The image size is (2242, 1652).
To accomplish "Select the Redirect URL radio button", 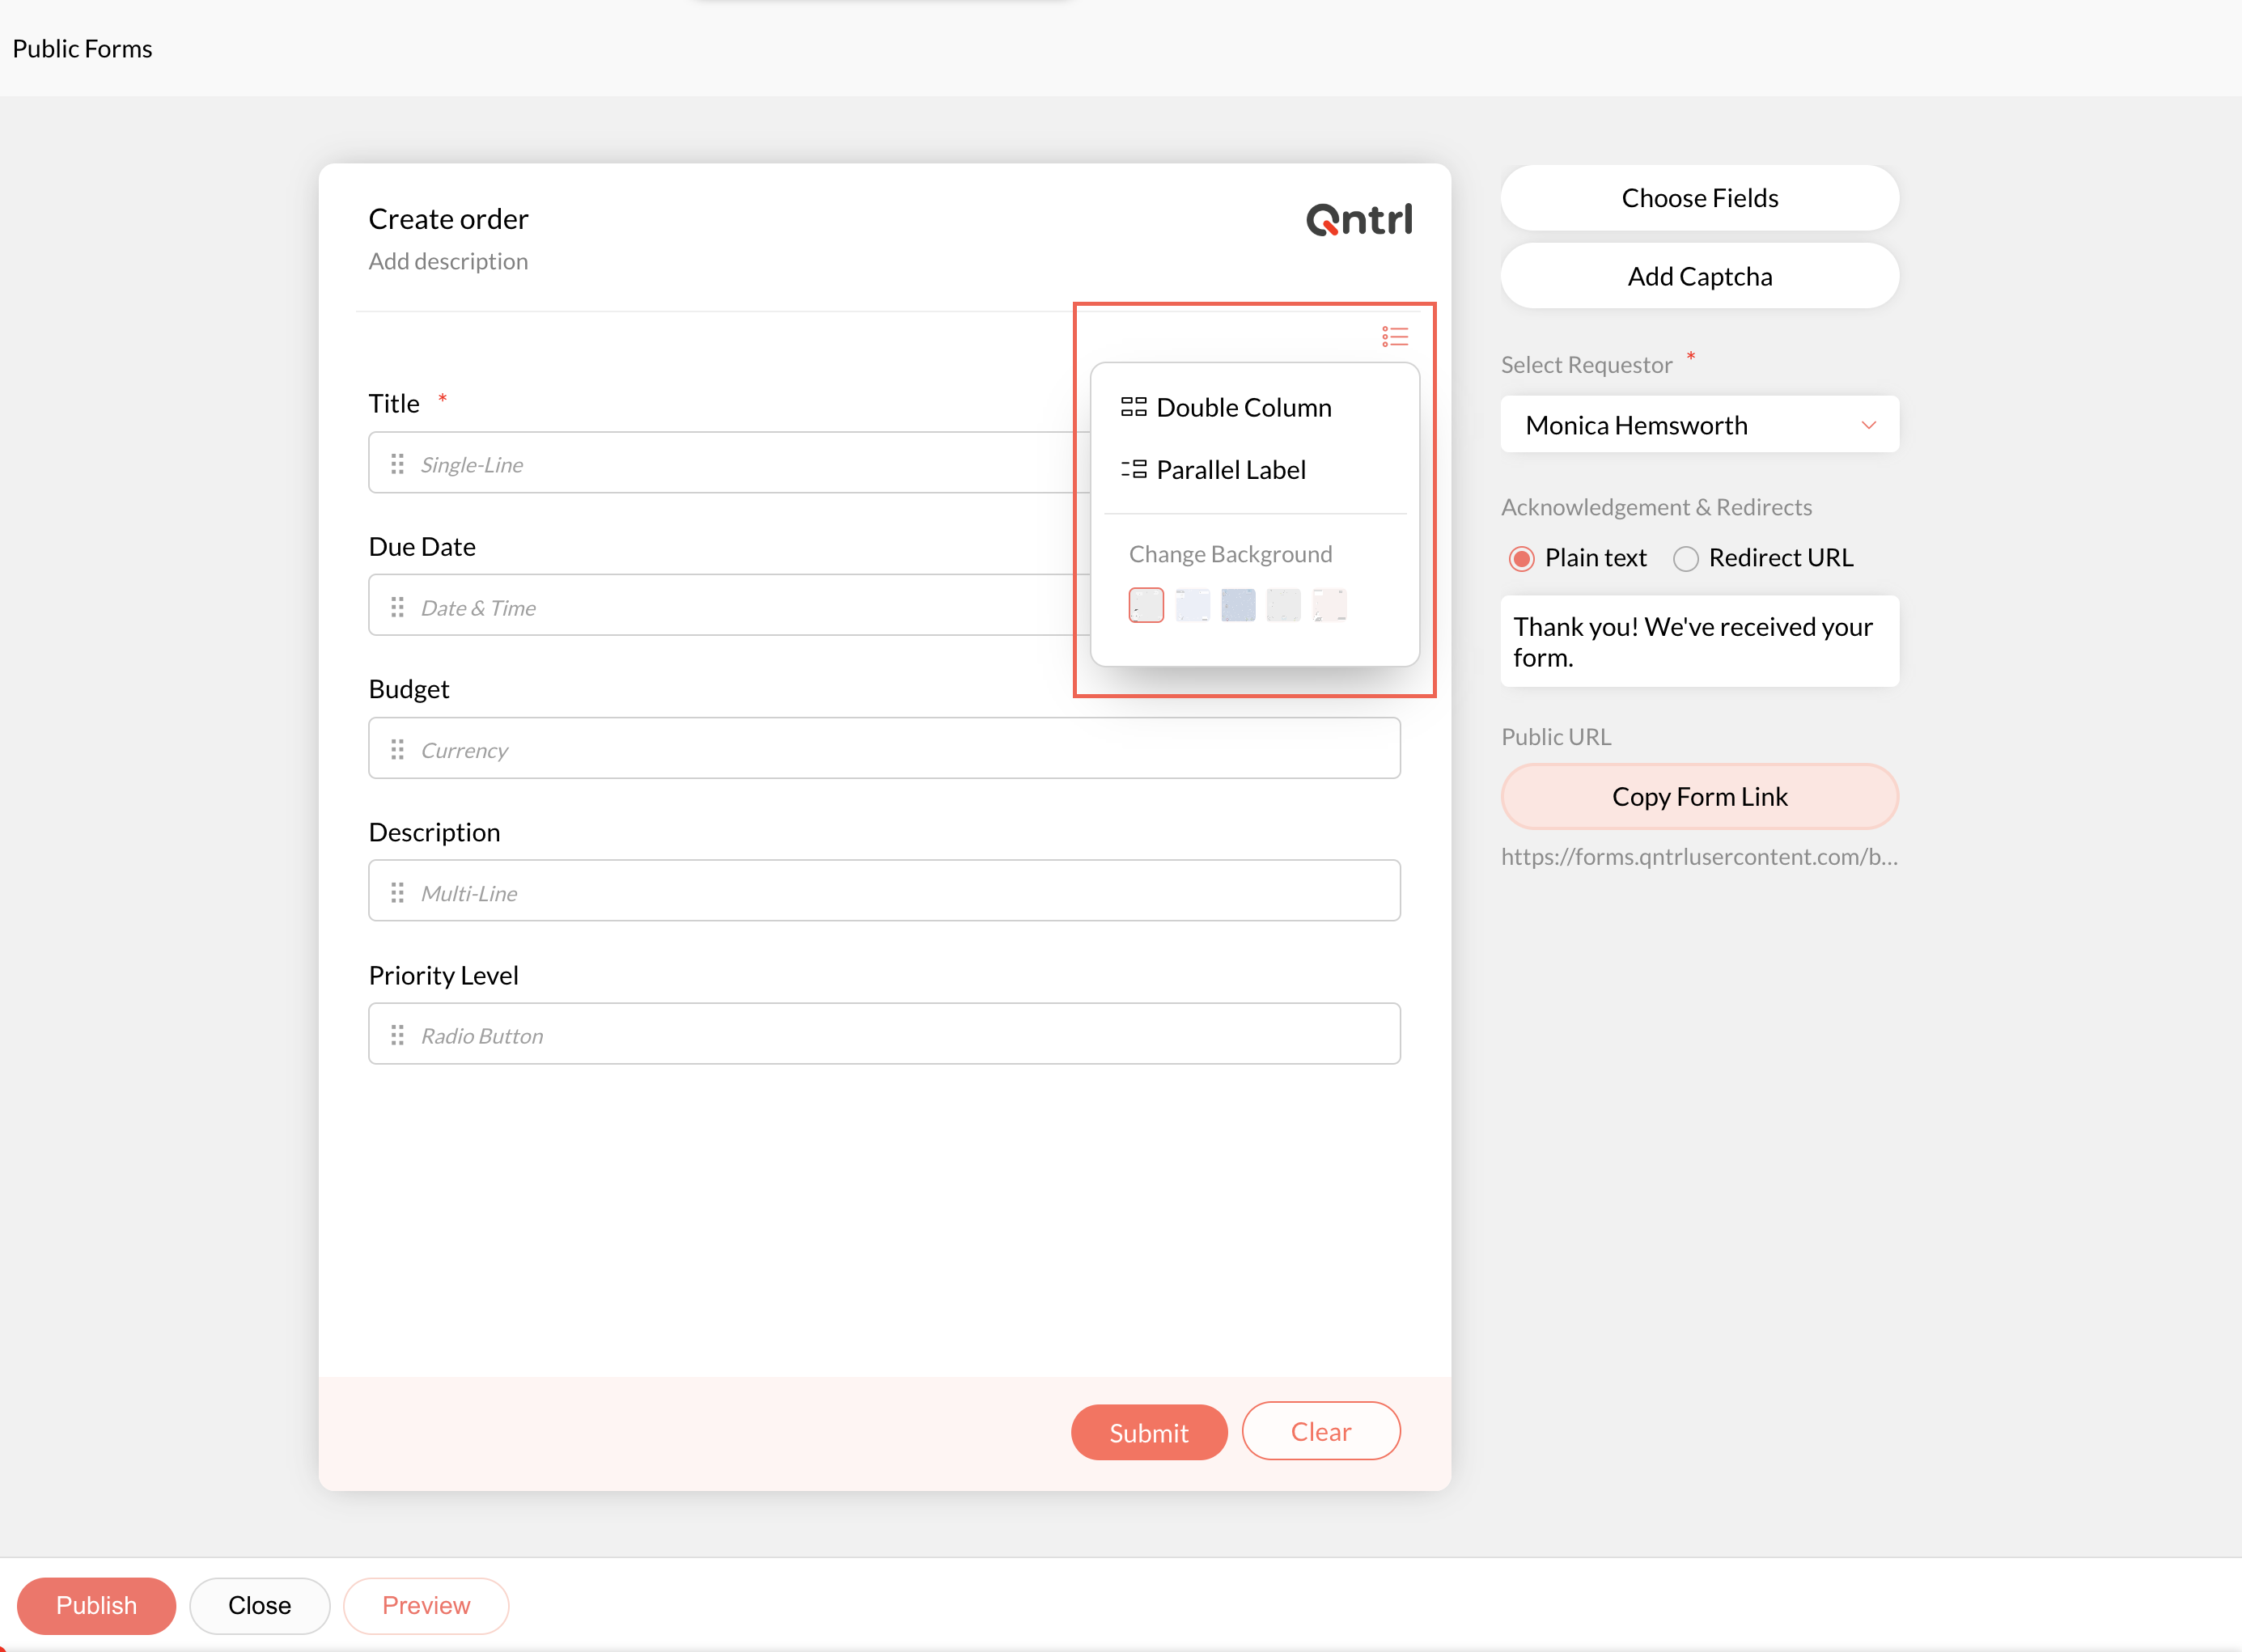I will tap(1685, 559).
